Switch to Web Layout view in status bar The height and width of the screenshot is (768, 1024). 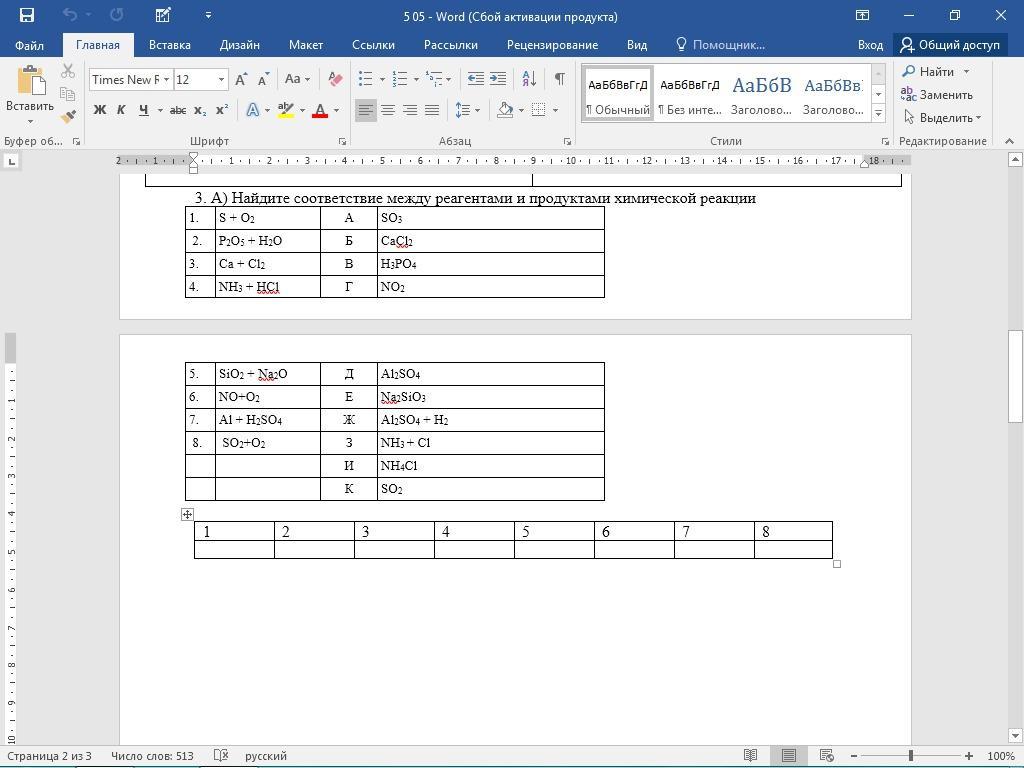826,756
